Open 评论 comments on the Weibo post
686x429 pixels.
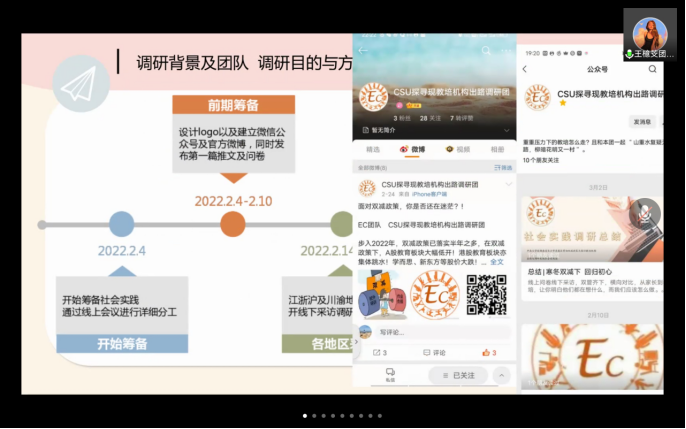(x=434, y=352)
